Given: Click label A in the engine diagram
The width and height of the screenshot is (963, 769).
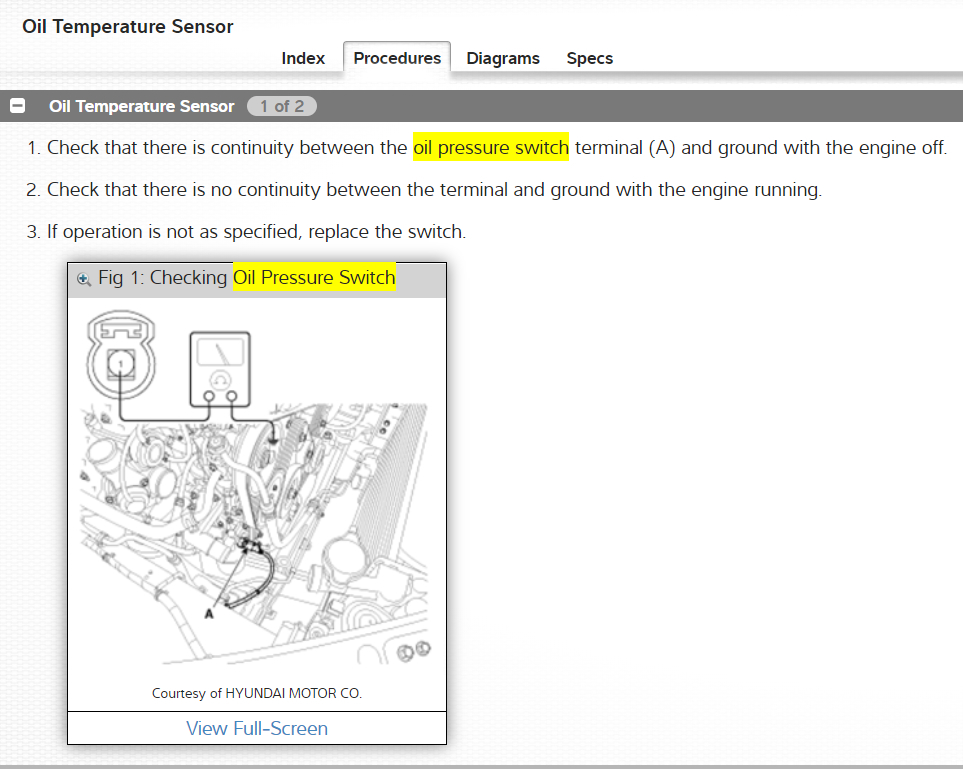Looking at the screenshot, I should 209,613.
